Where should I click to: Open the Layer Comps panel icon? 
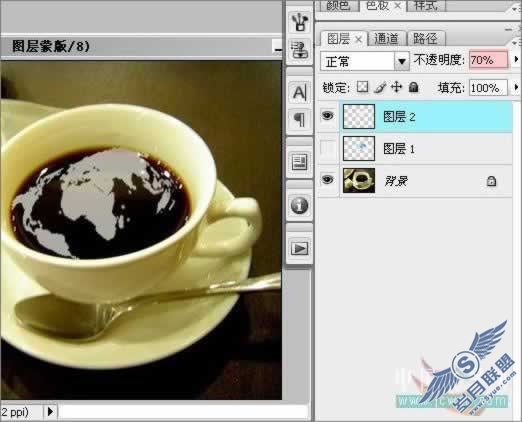tap(300, 162)
